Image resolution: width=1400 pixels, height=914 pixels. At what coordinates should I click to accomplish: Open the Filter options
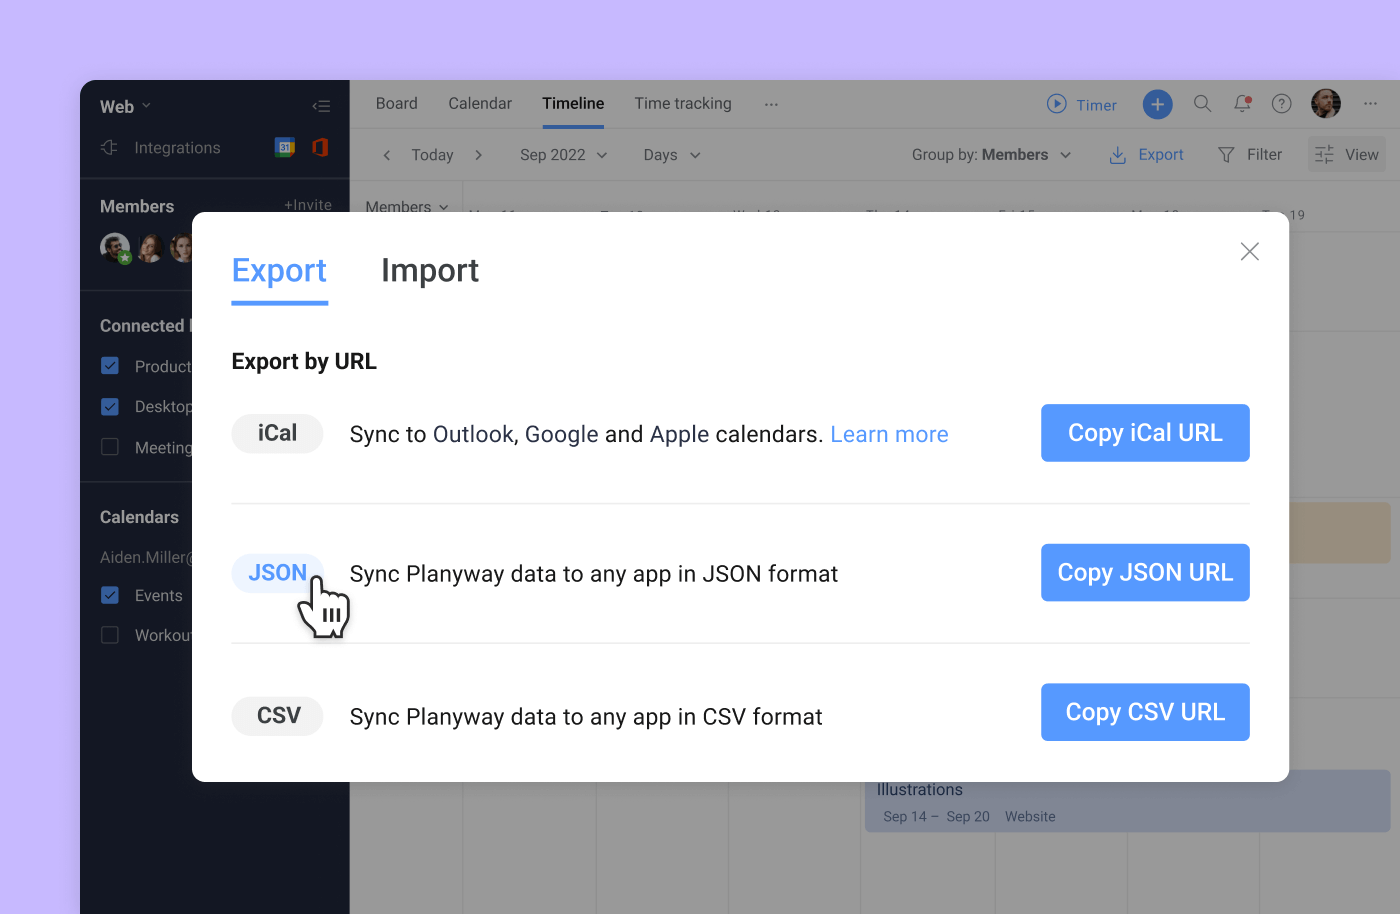[x=1250, y=154]
